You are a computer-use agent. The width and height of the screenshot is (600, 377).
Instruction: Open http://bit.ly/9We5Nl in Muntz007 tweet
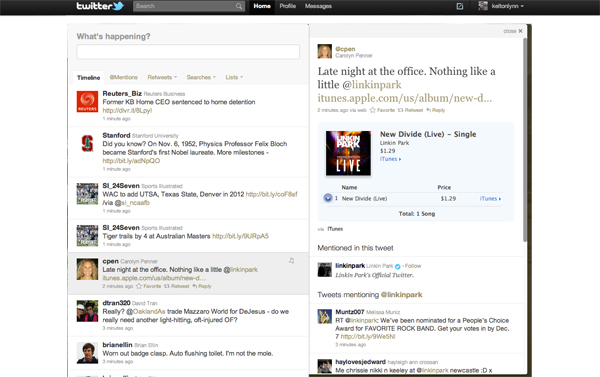(x=368, y=337)
